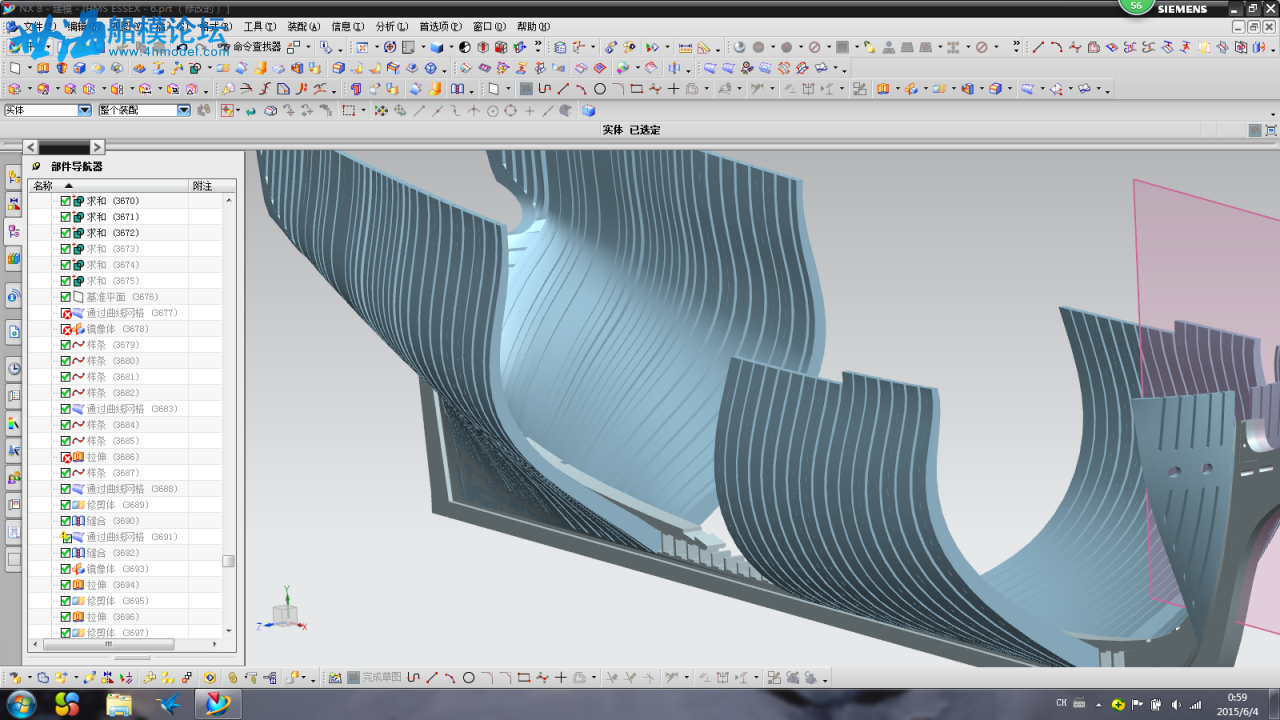Viewport: 1280px width, 720px height.
Task: Open the 信息(I) menu
Action: pos(347,27)
